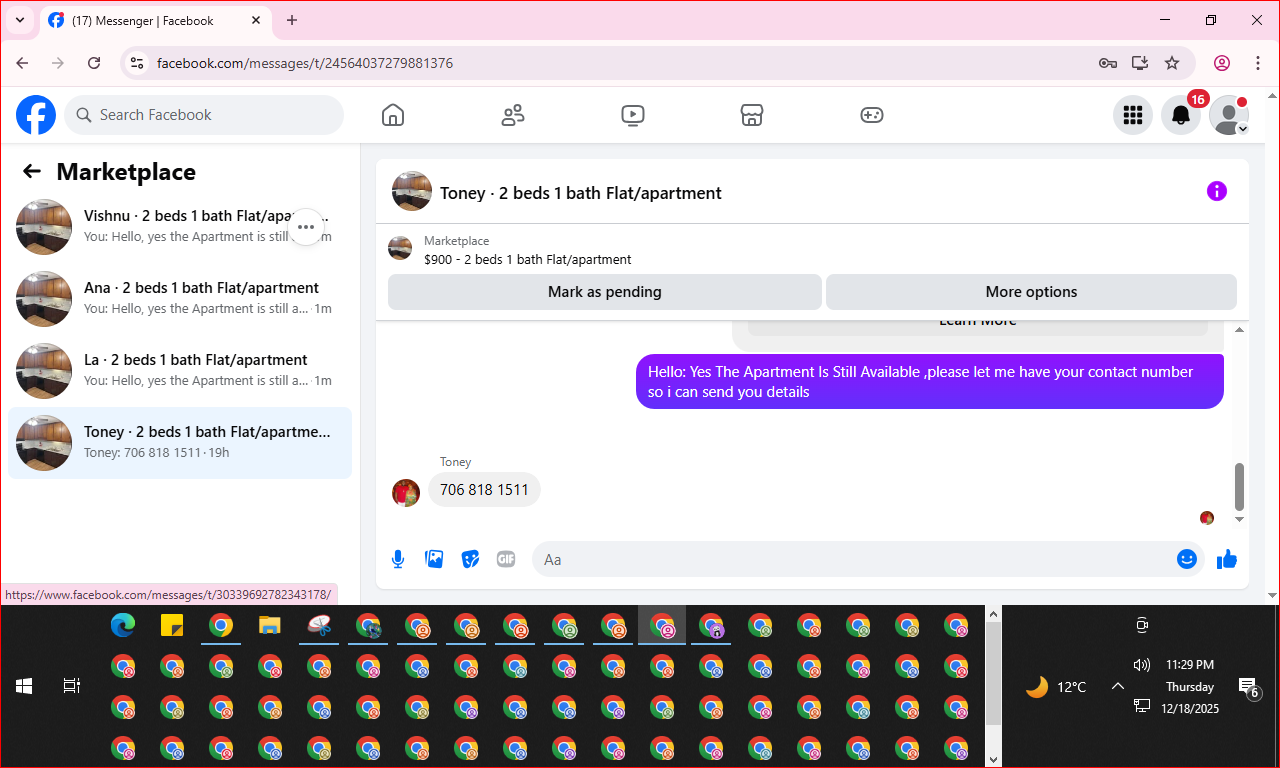Open a new browser tab
1280x768 pixels.
(292, 20)
